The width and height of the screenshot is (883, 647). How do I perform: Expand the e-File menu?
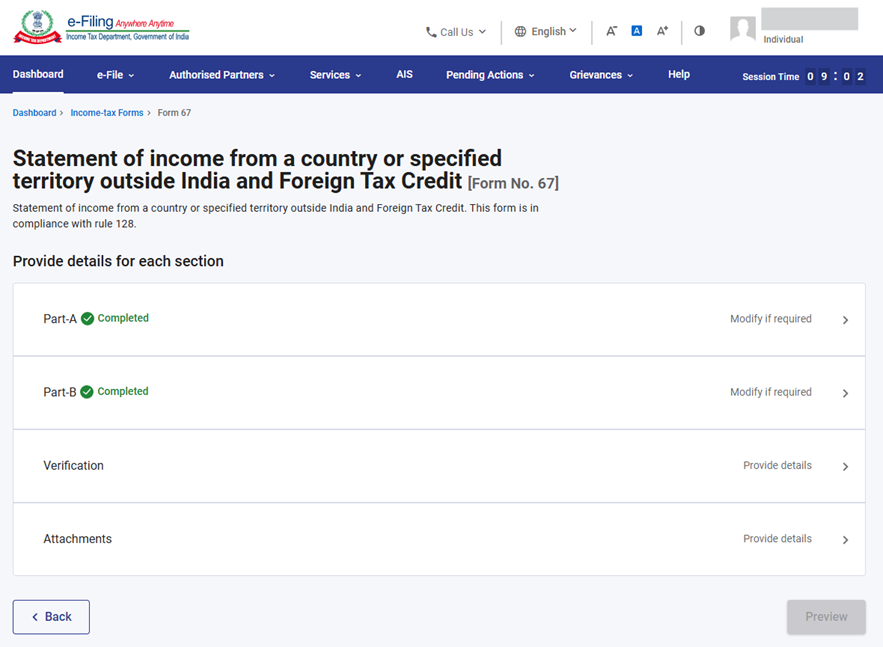(115, 75)
